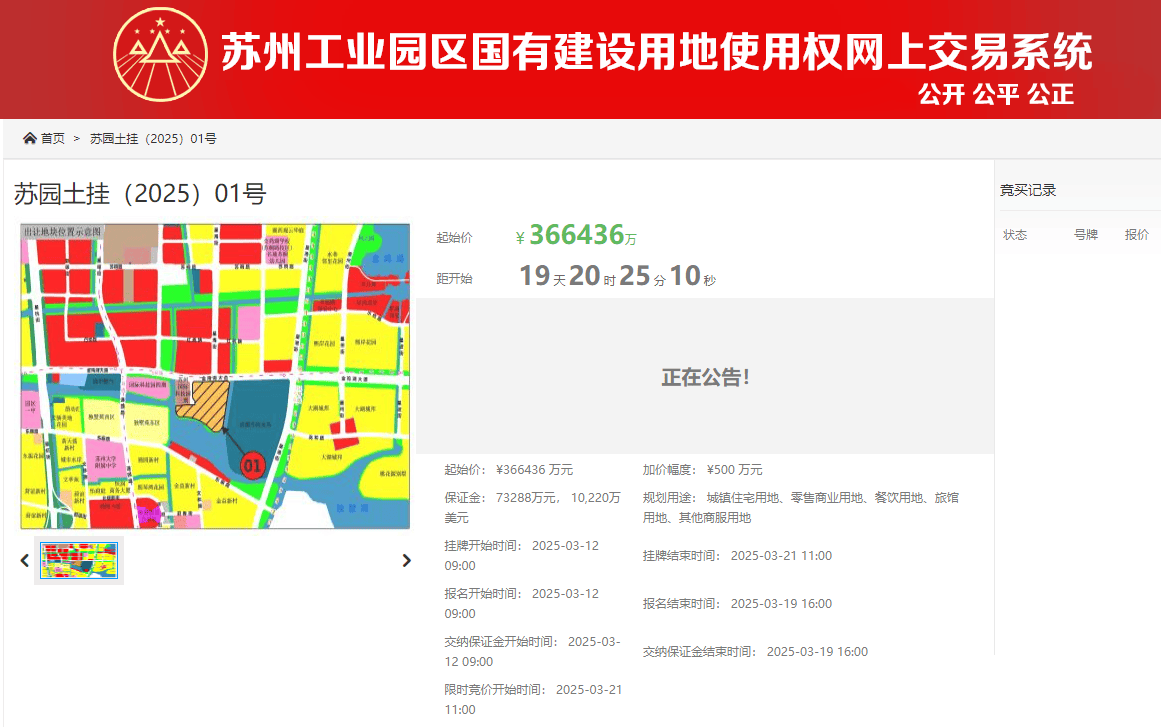Click the site title 苏州工业园区国有建设用地使用权网上交易系统
Viewport: 1161px width, 727px height.
pos(656,51)
